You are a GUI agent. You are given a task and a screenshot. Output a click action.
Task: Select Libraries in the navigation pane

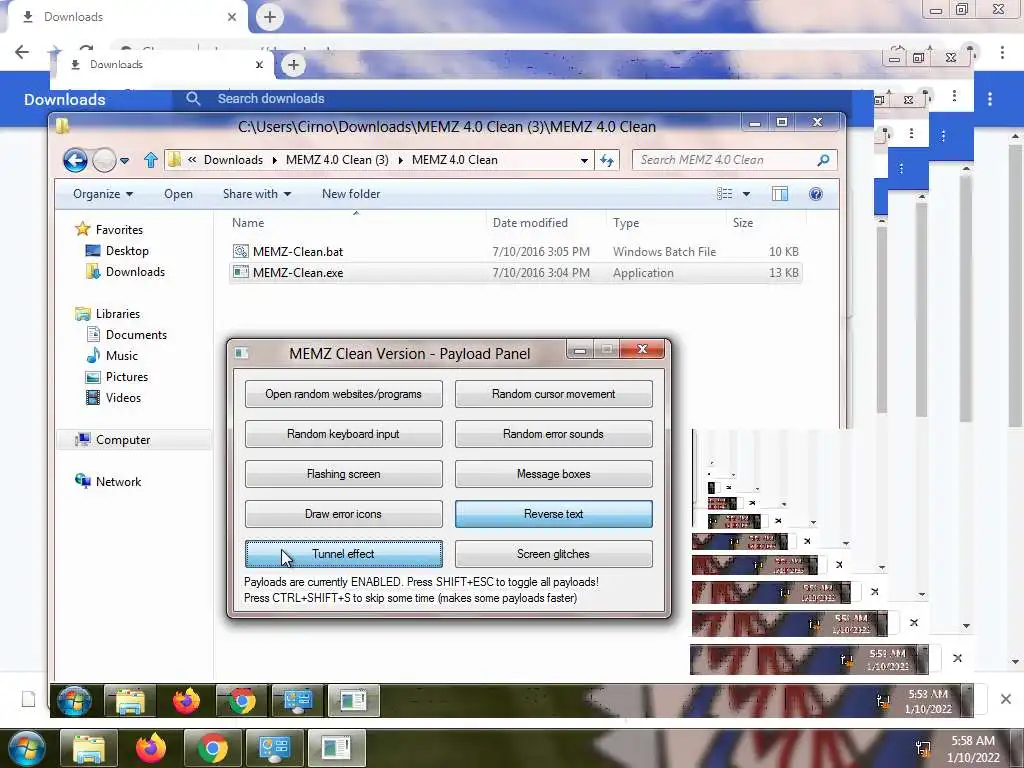click(118, 314)
